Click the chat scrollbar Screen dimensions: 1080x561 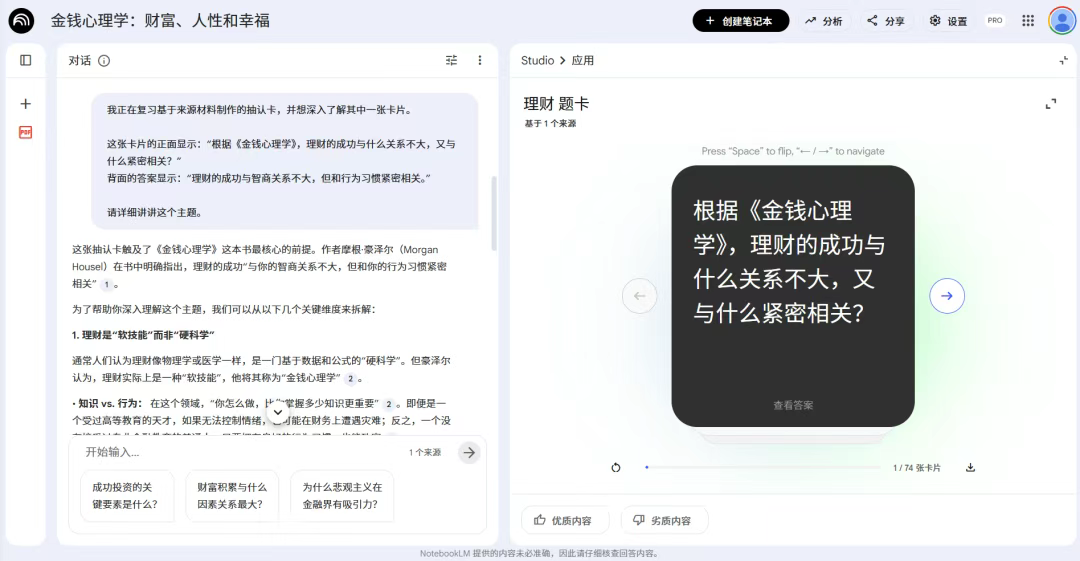point(494,214)
